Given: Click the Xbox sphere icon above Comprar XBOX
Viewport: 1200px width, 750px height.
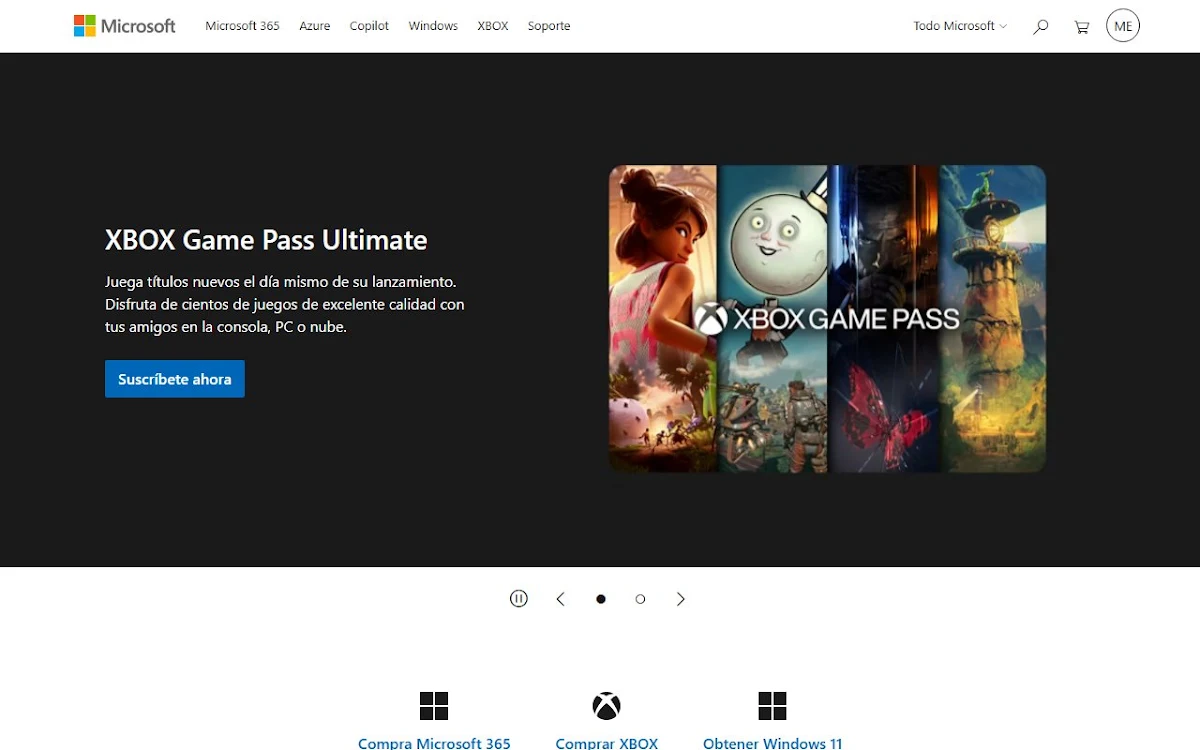Looking at the screenshot, I should [x=606, y=706].
